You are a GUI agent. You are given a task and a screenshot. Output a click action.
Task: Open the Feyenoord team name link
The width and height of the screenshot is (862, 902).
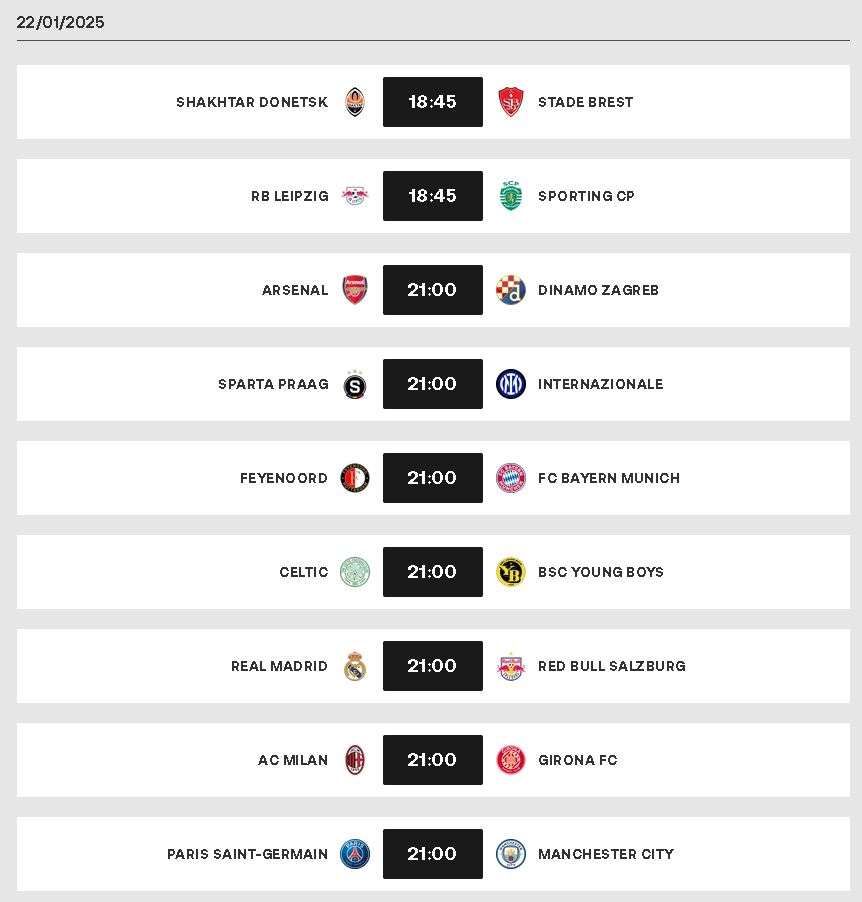pyautogui.click(x=284, y=478)
